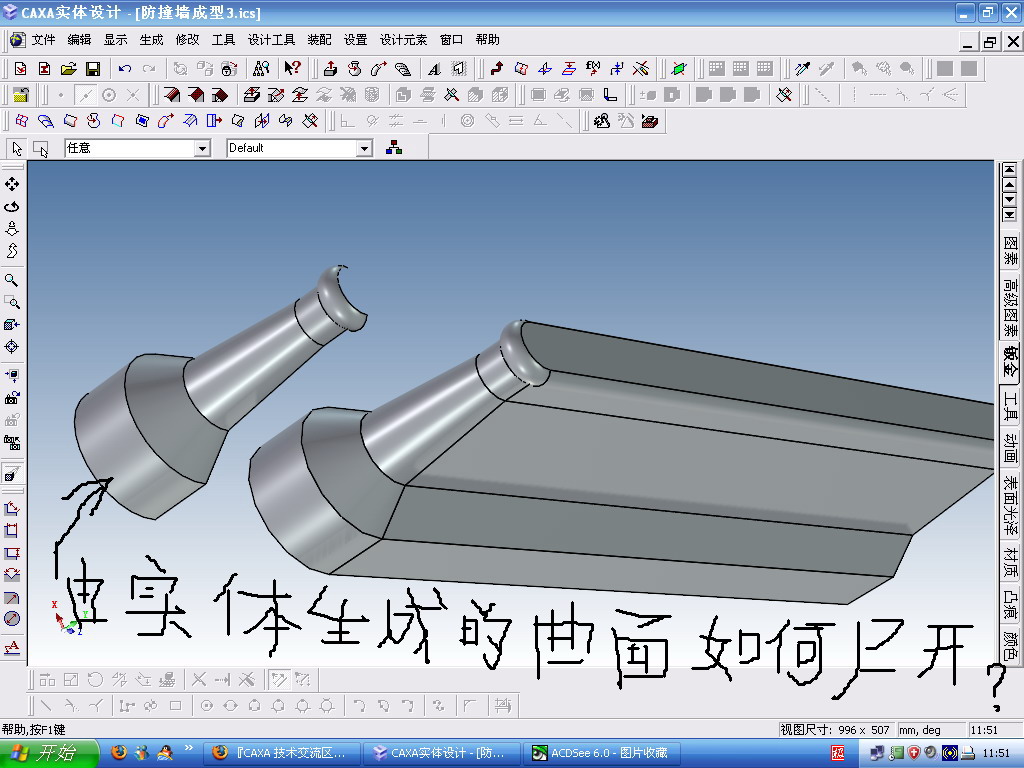Switch to the 动画 catalog tab
Screen dimensions: 1024x768
click(1010, 448)
